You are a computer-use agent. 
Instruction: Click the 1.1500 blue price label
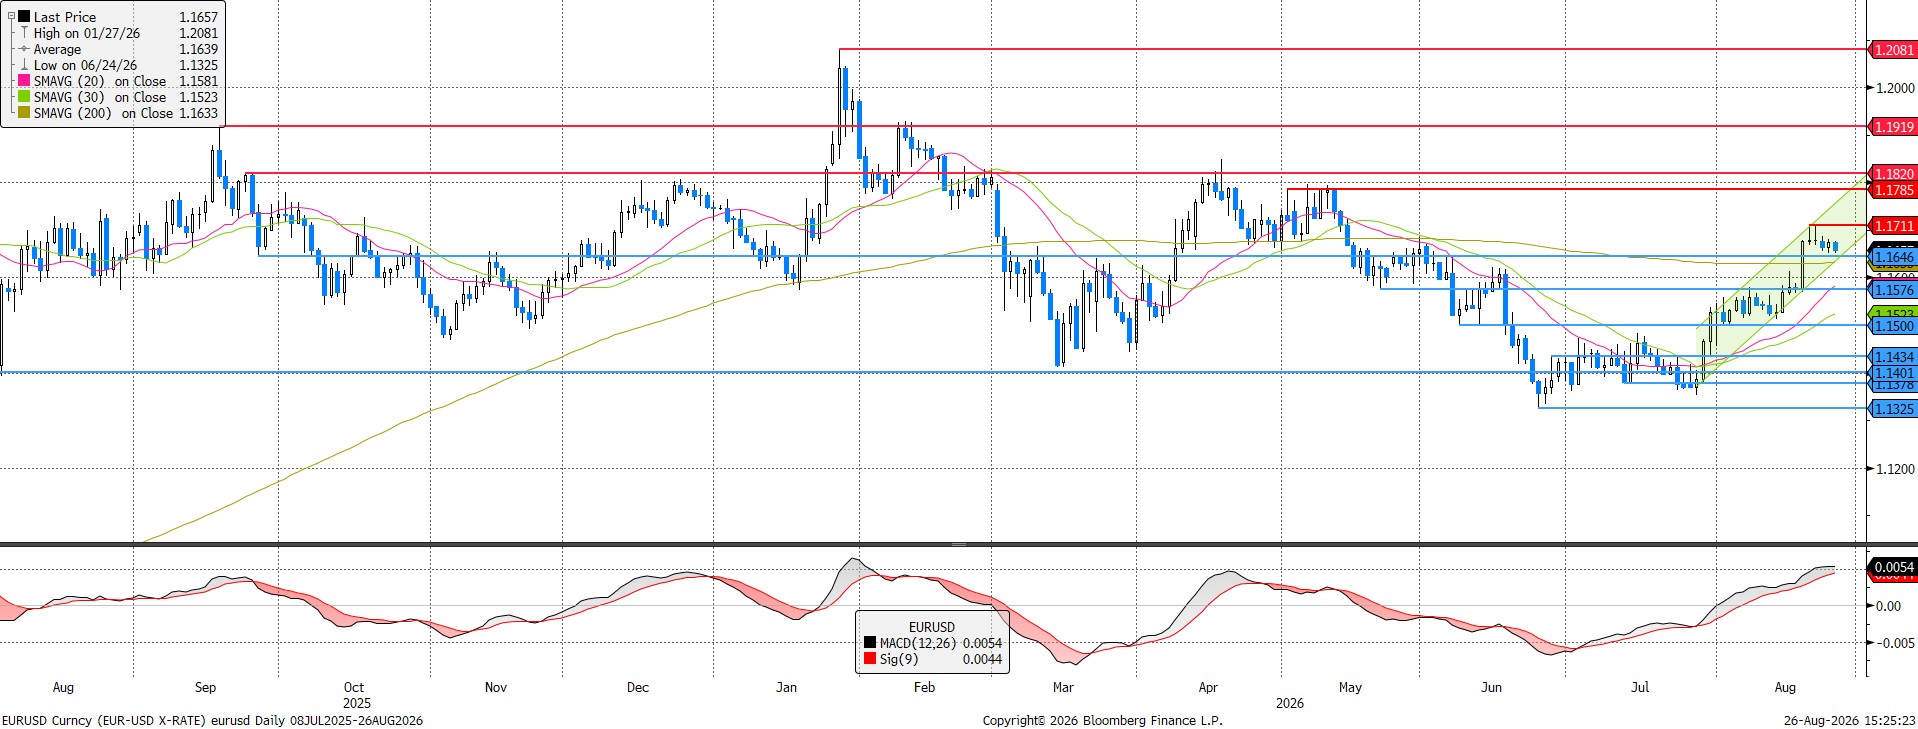coord(1893,326)
